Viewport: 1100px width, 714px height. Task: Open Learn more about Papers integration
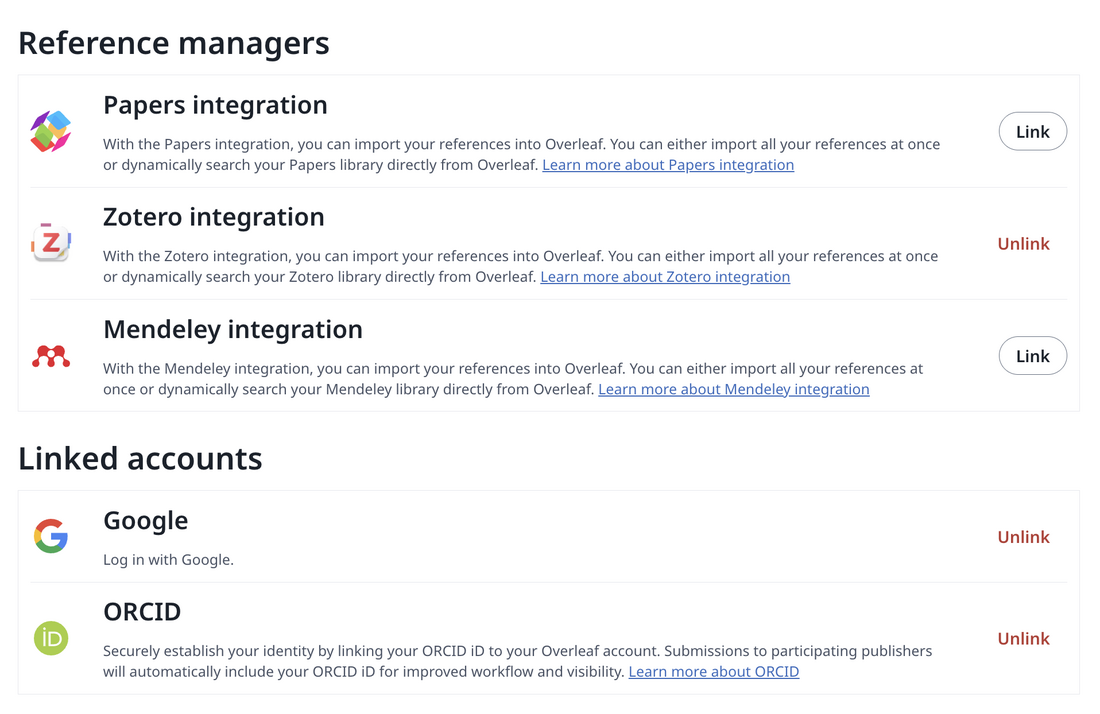[668, 165]
